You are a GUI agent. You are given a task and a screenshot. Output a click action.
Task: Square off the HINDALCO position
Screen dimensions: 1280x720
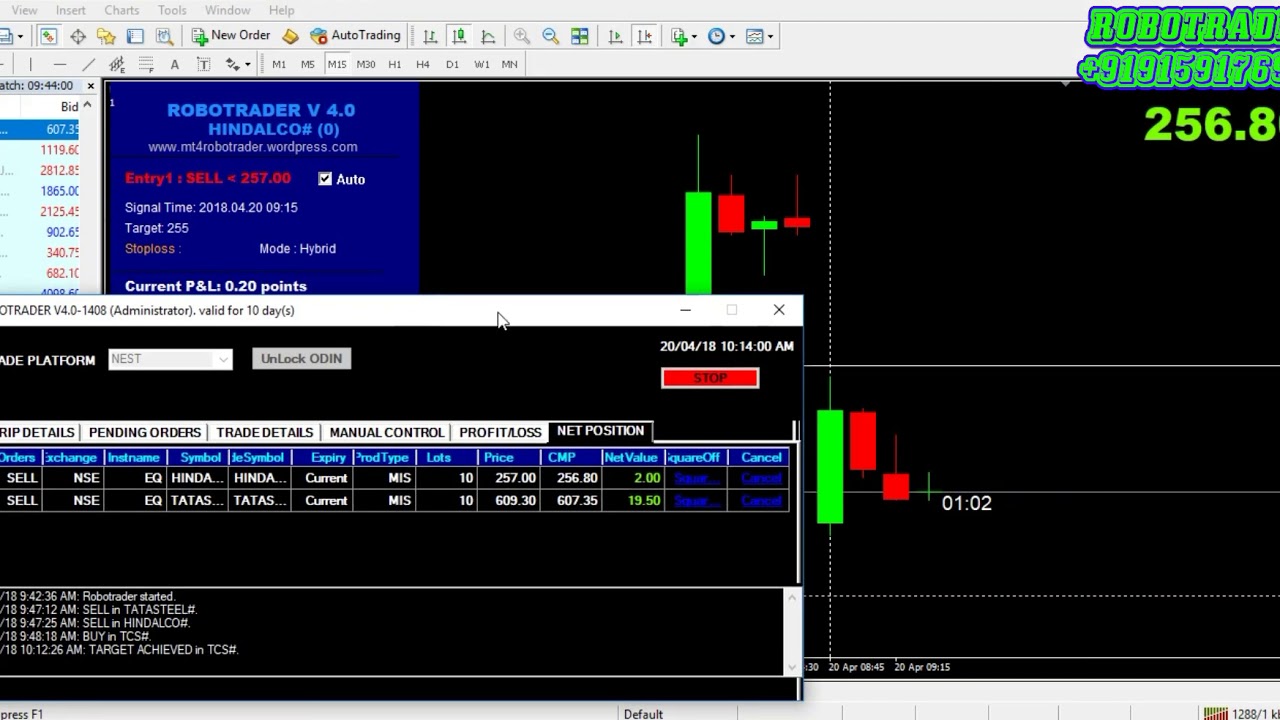click(696, 478)
